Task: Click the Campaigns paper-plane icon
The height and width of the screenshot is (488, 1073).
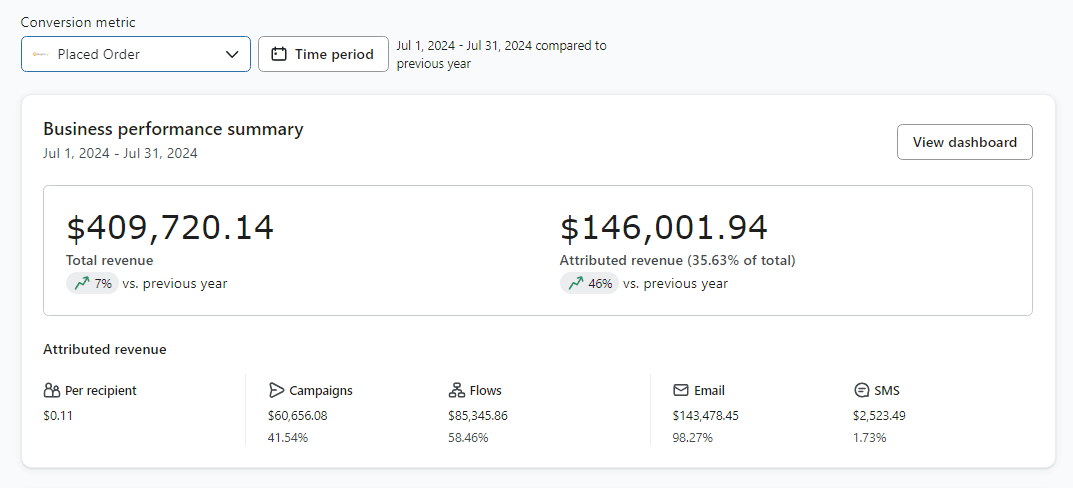Action: tap(276, 391)
